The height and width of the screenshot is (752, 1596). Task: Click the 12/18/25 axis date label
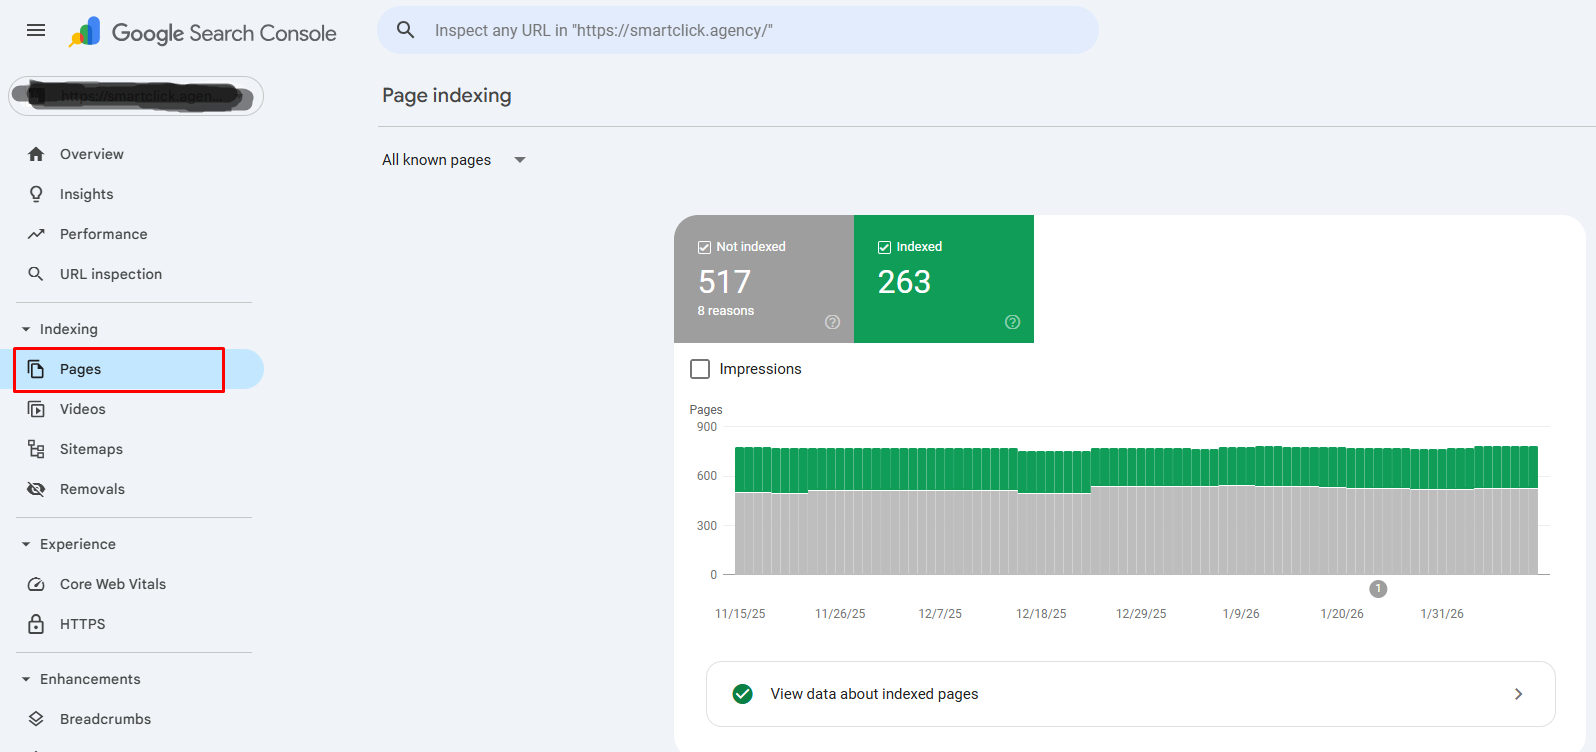tap(1041, 614)
